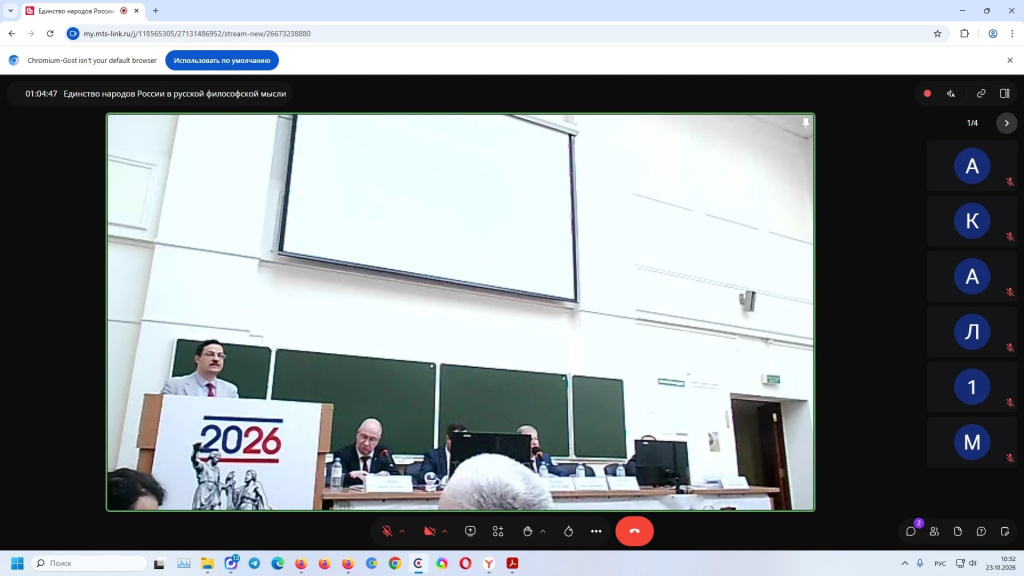Screen dimensions: 1024x576
Task: Change the video layout view
Action: coord(1005,93)
